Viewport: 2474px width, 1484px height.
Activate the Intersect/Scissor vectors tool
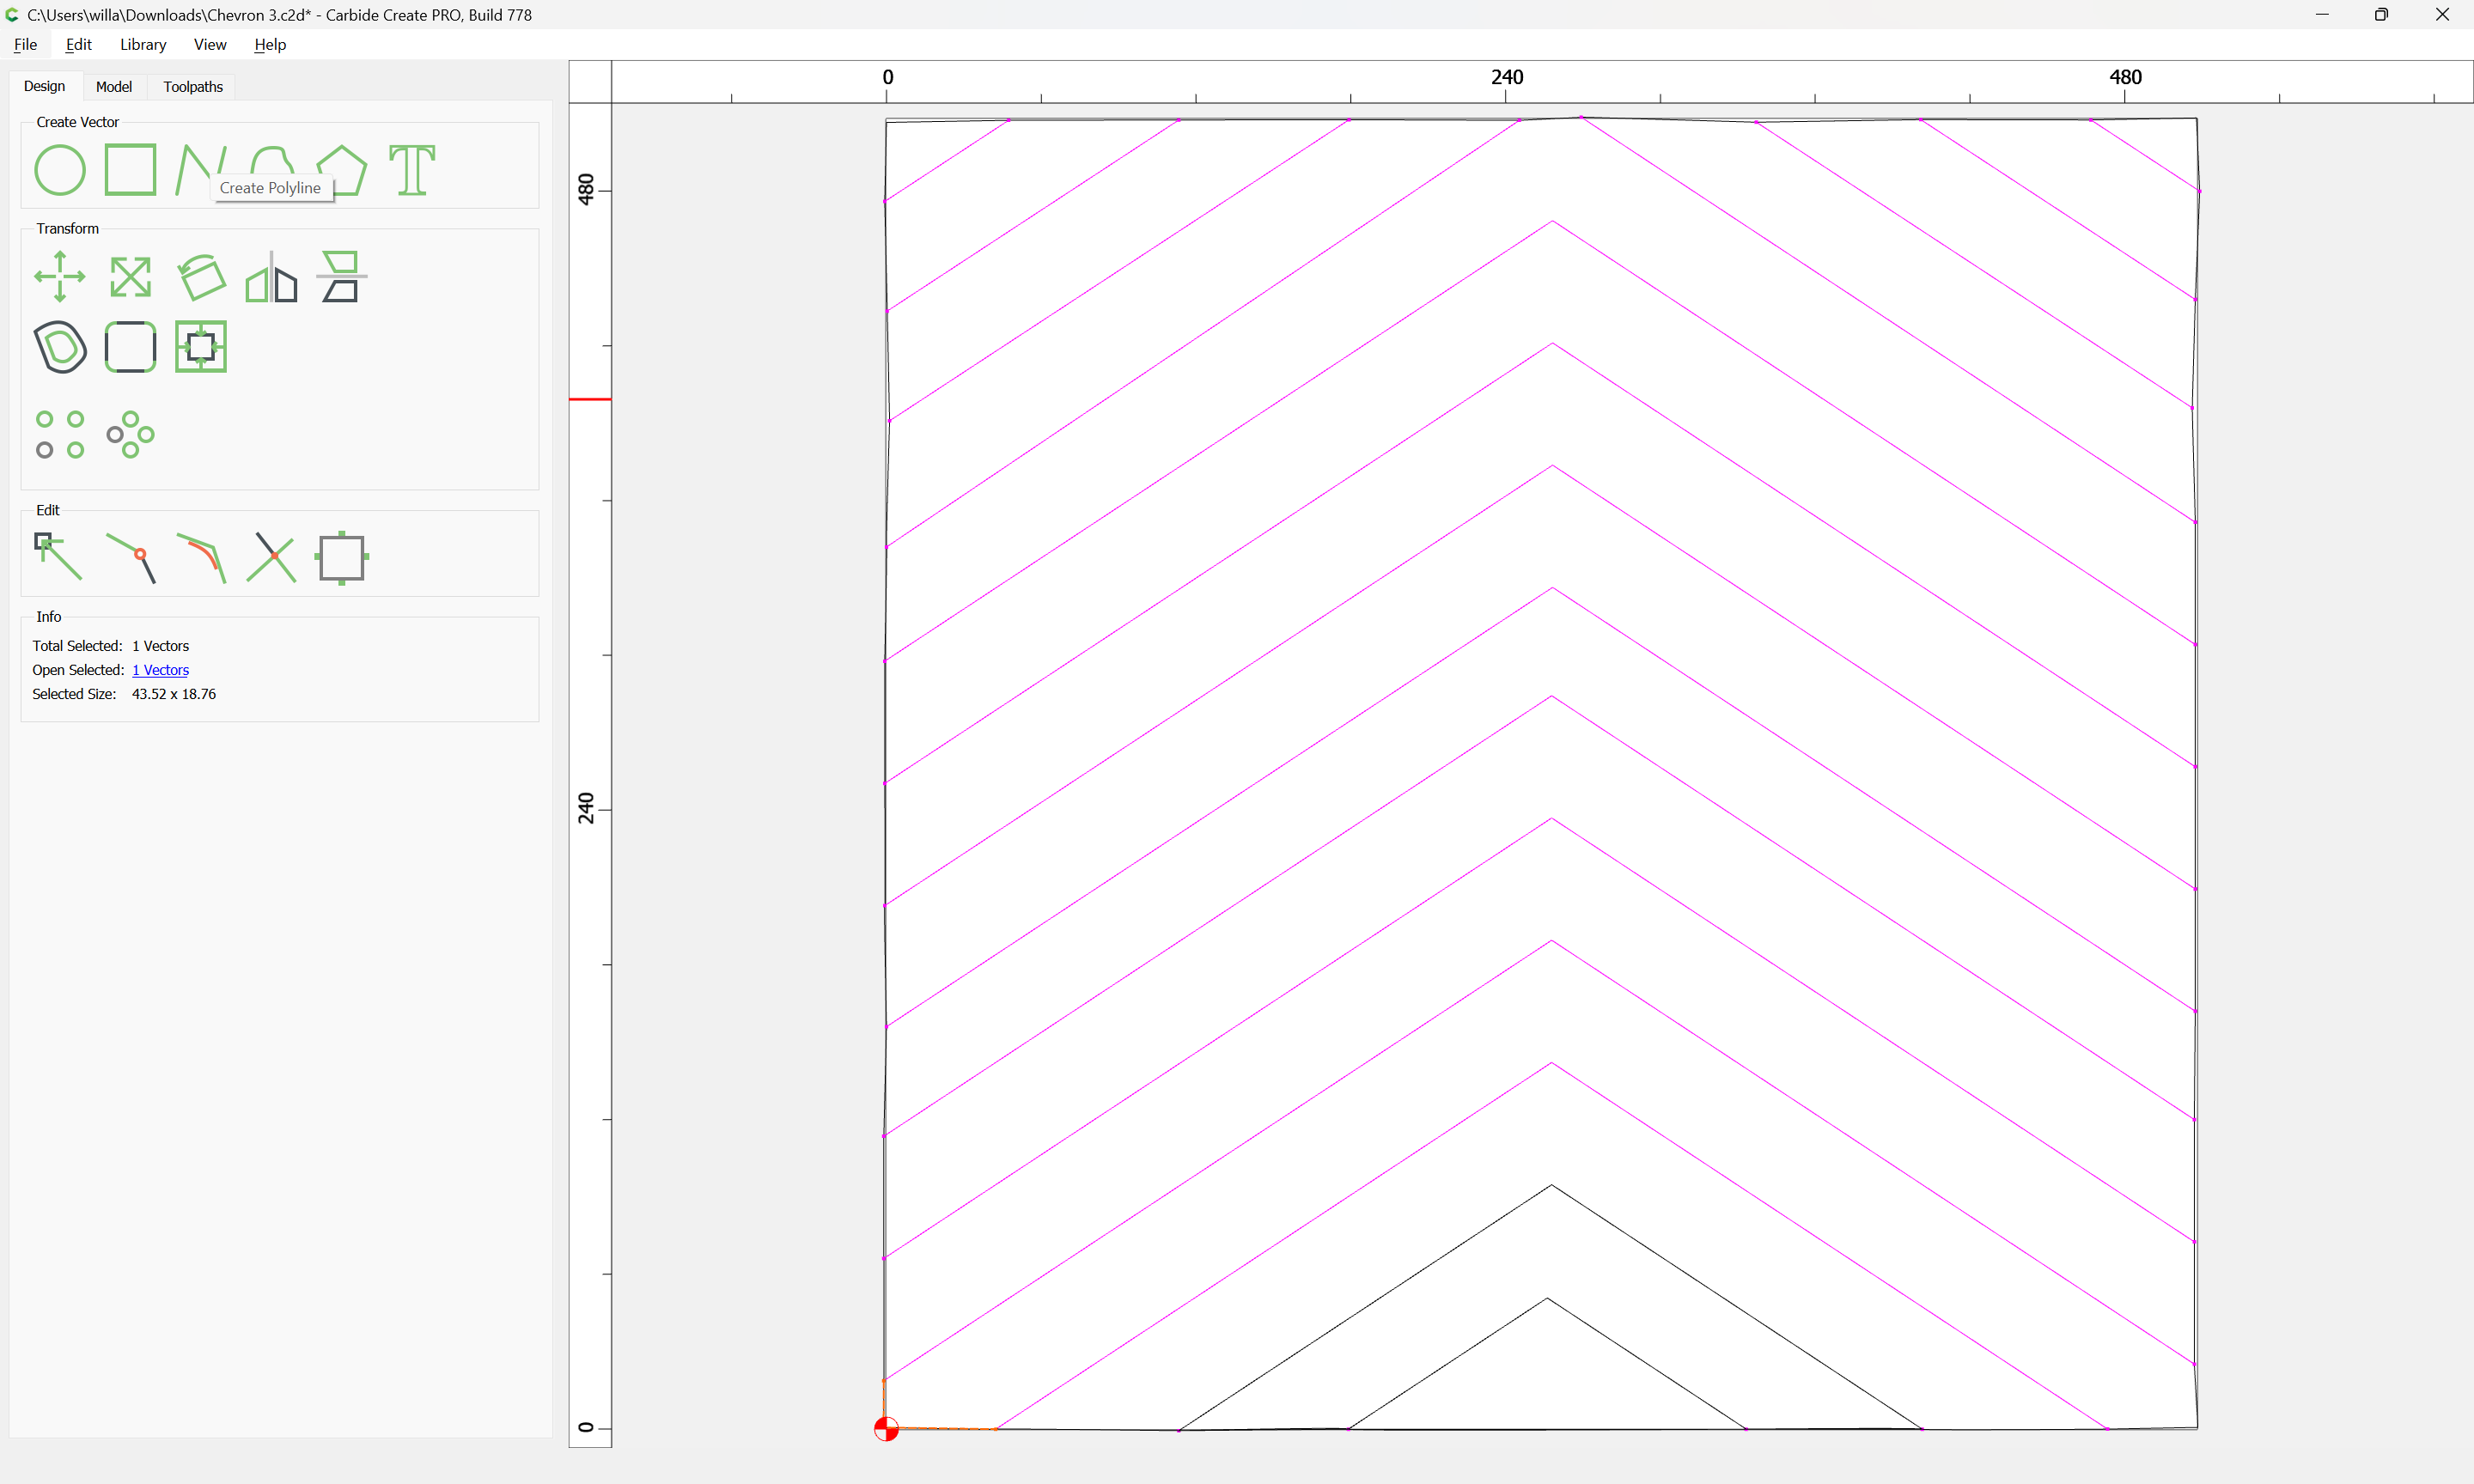pos(271,558)
